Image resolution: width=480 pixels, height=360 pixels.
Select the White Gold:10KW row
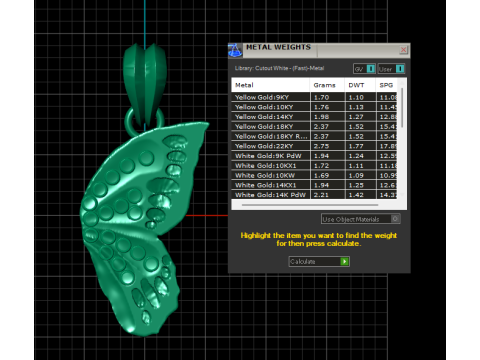click(314, 175)
